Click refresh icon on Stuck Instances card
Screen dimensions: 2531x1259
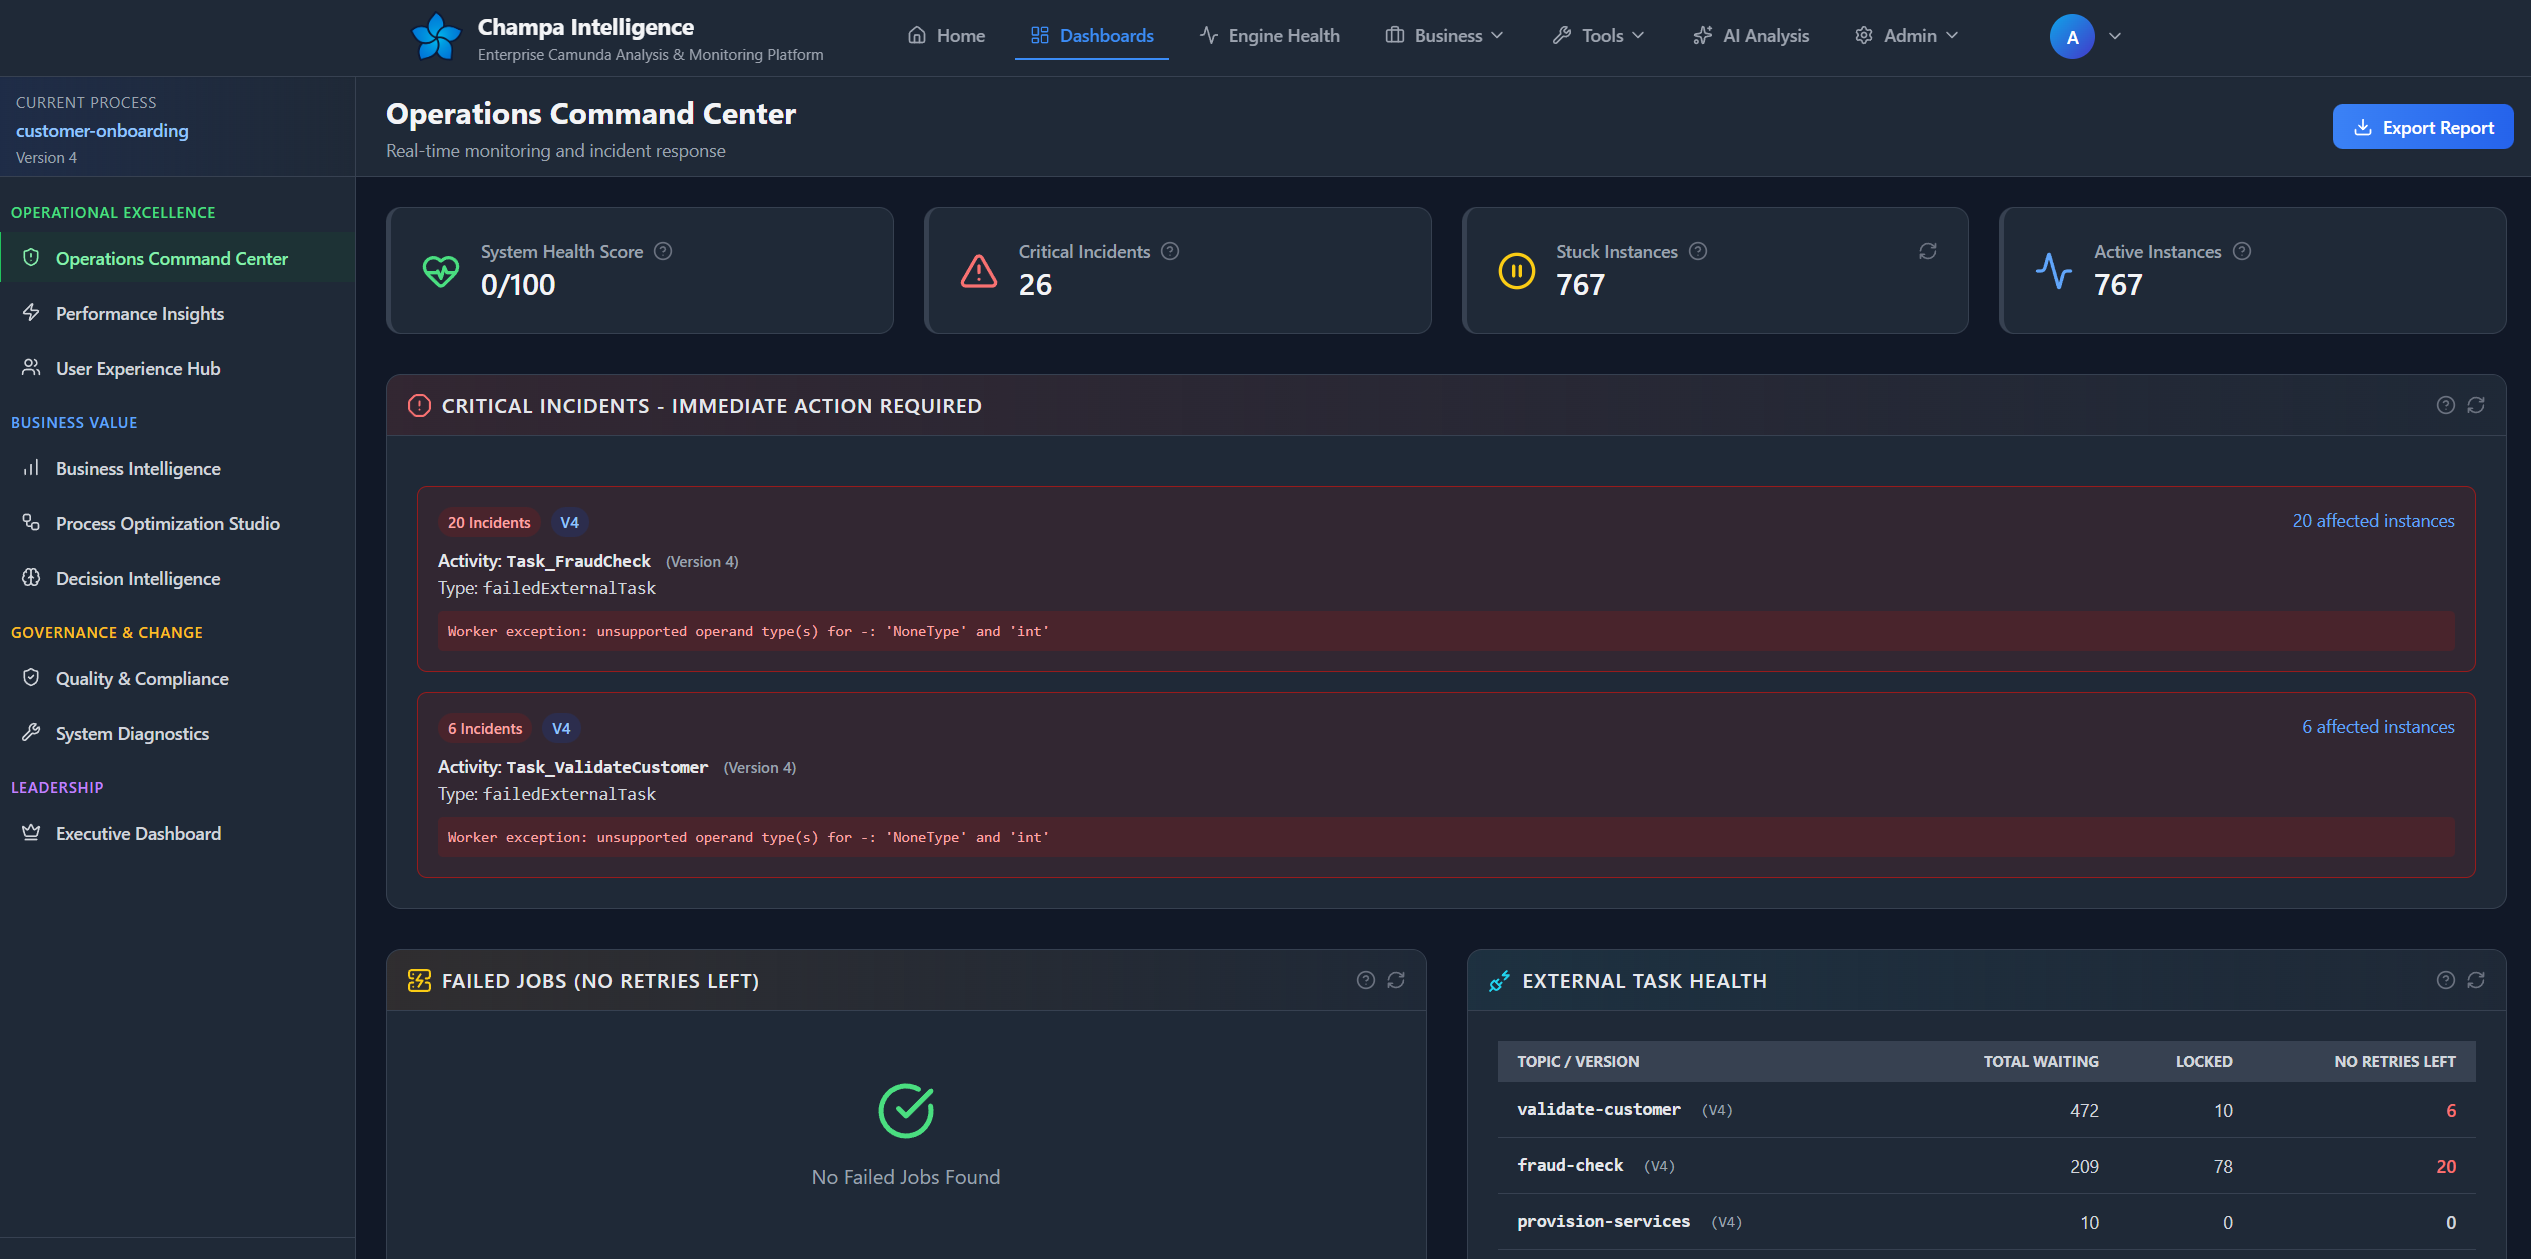pyautogui.click(x=1927, y=251)
